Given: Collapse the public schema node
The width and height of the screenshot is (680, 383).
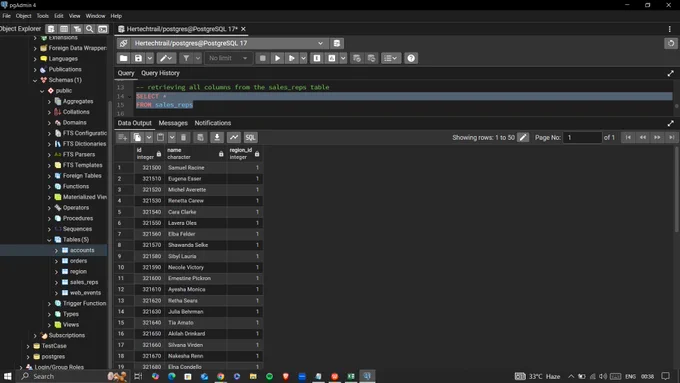Looking at the screenshot, I should click(x=42, y=91).
